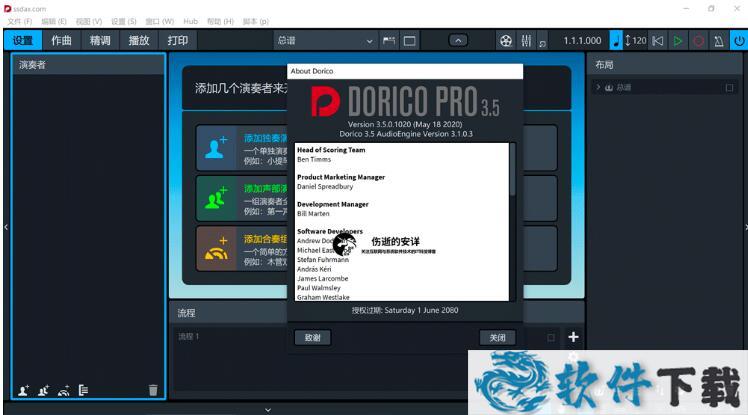Toggle the power activation button in the toolbar

coord(738,41)
